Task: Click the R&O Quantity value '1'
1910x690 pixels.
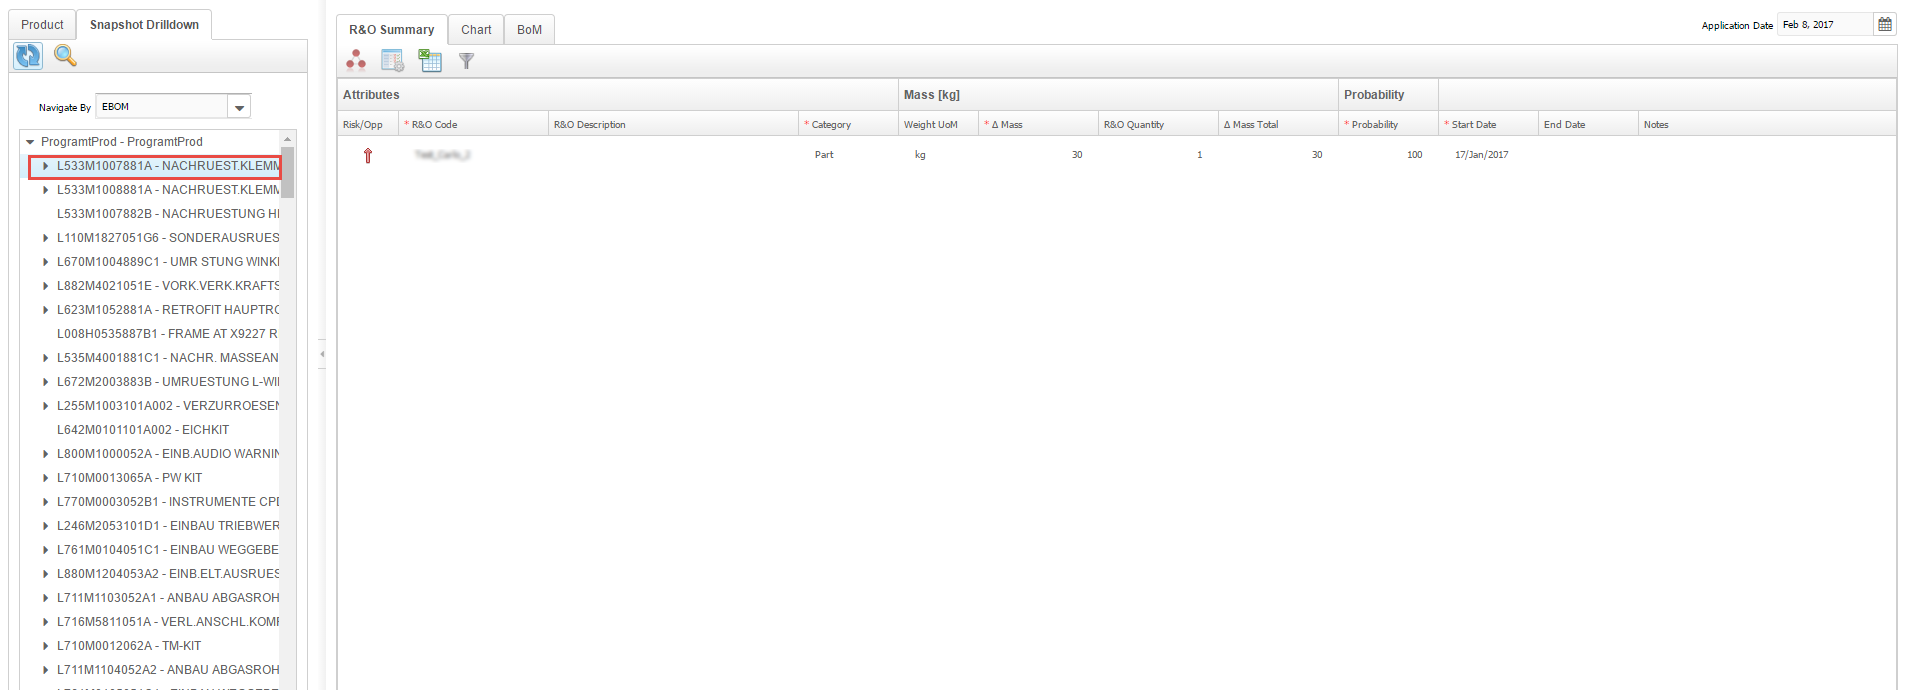Action: click(x=1199, y=155)
